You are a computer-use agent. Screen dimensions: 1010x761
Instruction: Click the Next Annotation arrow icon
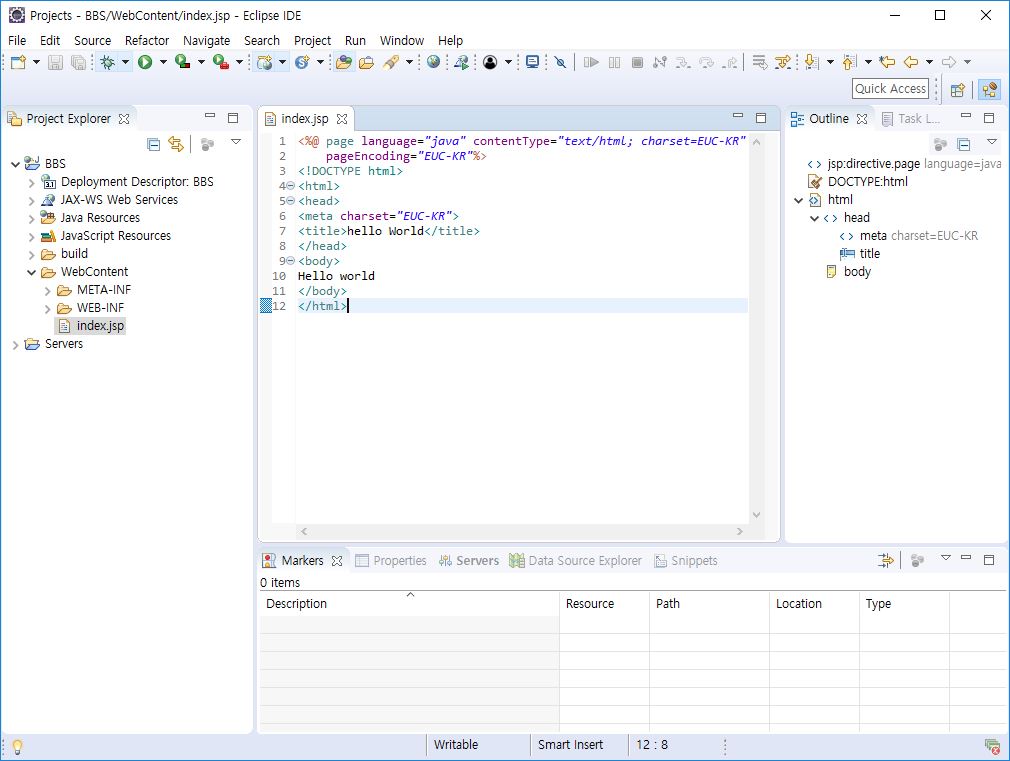click(812, 62)
